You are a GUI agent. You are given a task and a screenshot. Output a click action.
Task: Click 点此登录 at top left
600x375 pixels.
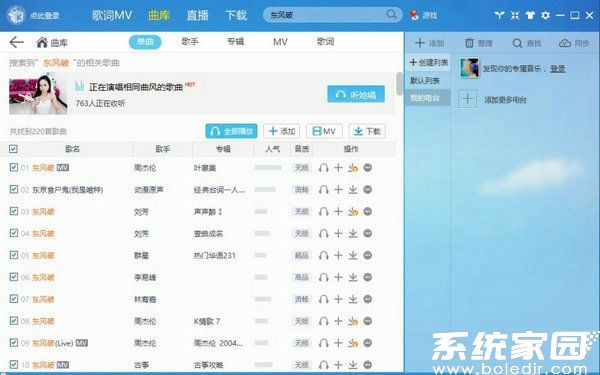point(44,16)
